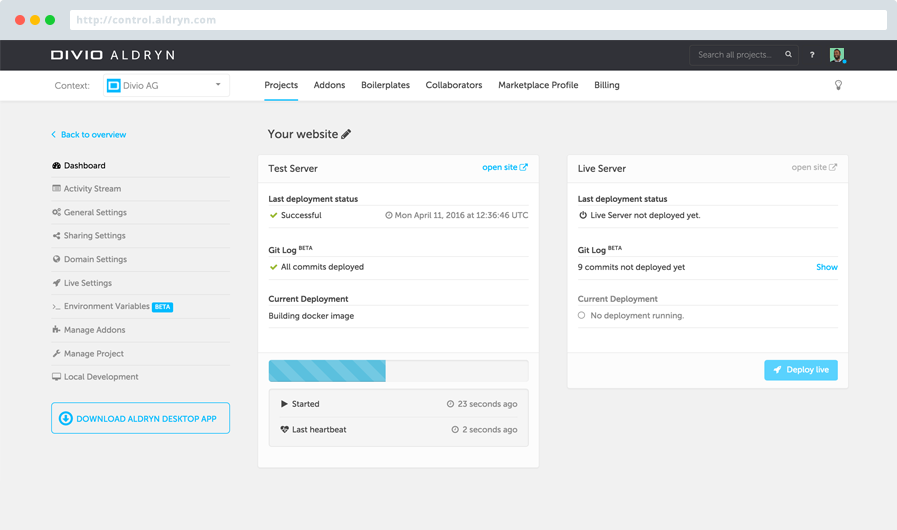Click the General Settings gears icon

point(56,212)
